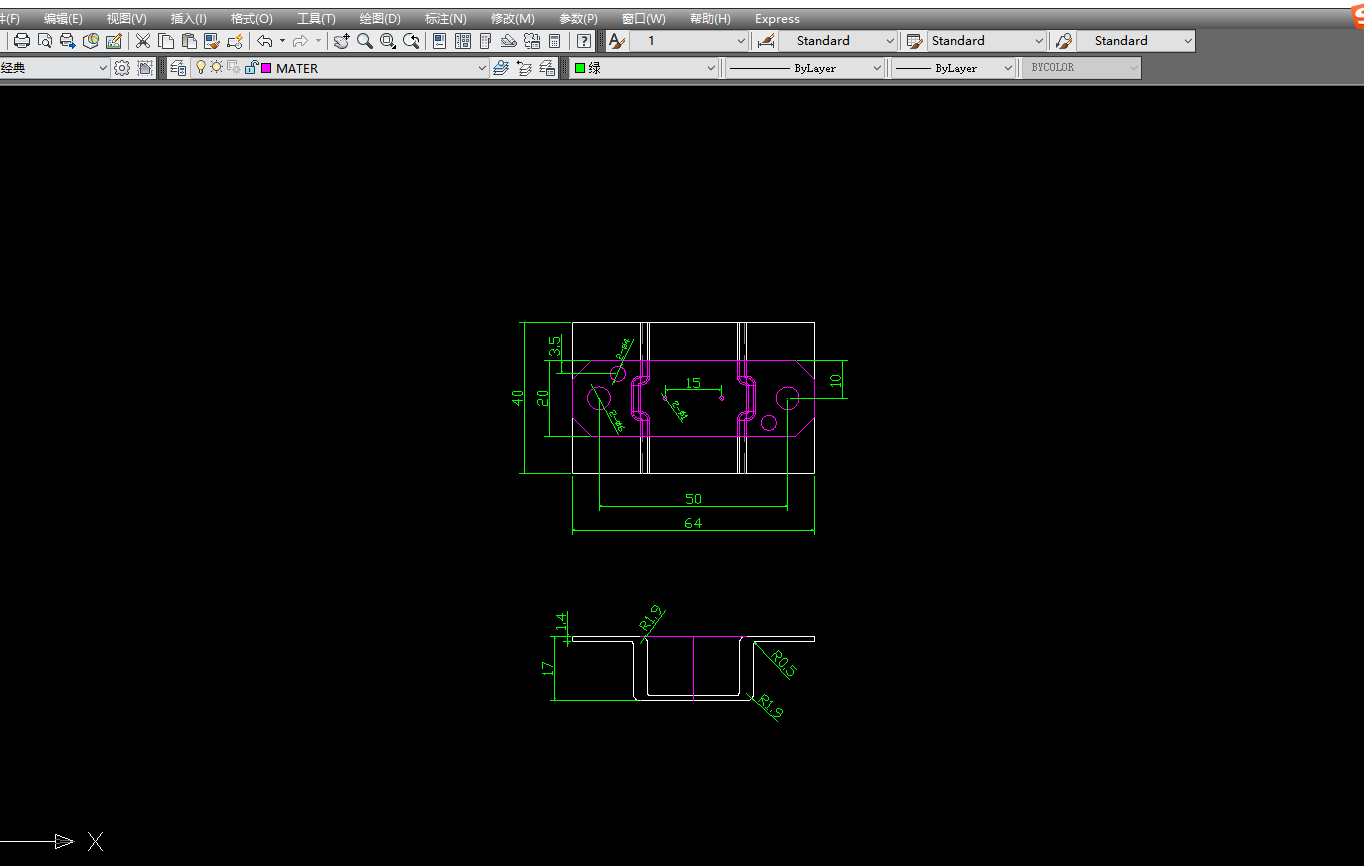1364x866 pixels.
Task: Open the Layer Properties Manager icon
Action: click(x=178, y=68)
